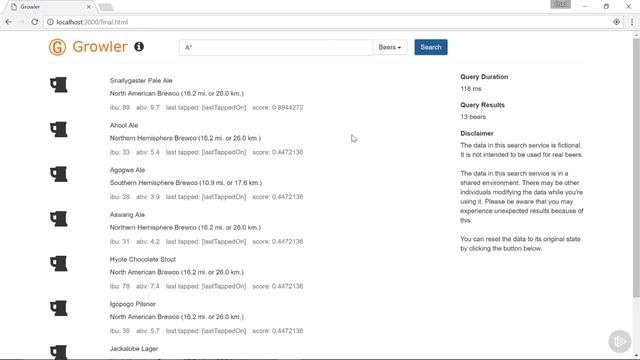Click the beer mug icon for Ahool Ale
640x360 pixels.
point(59,129)
